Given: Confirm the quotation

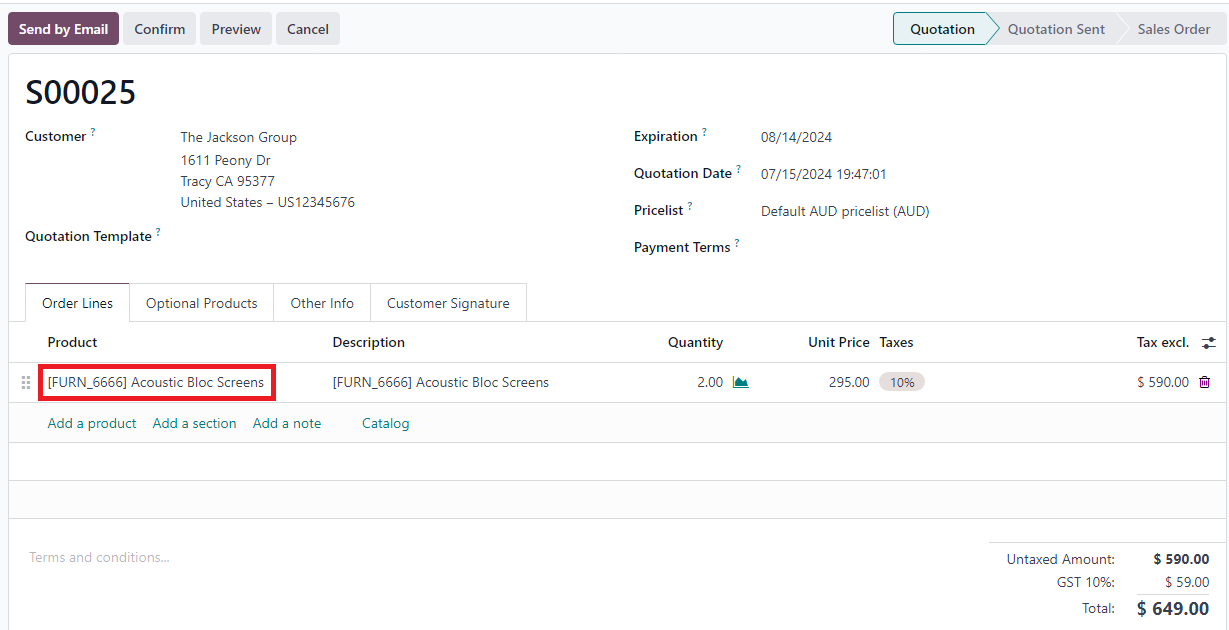Looking at the screenshot, I should (x=159, y=29).
